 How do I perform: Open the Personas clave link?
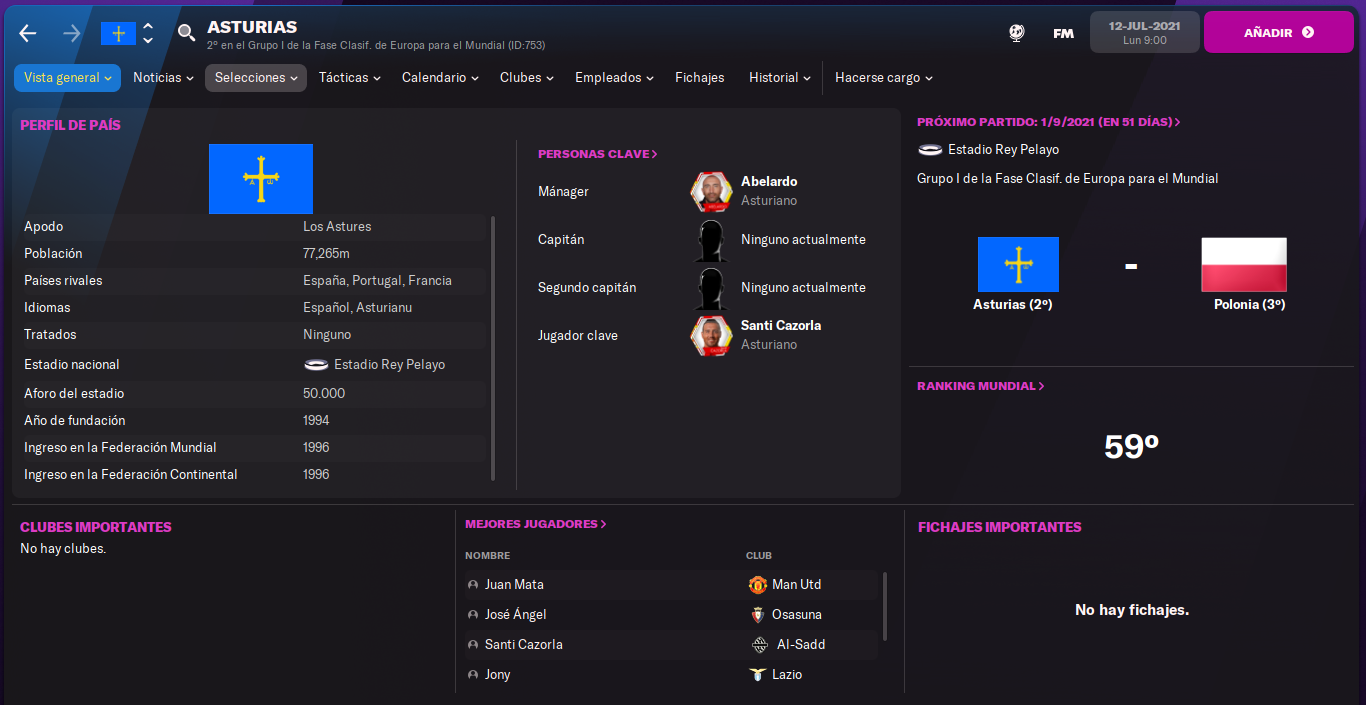coord(598,154)
